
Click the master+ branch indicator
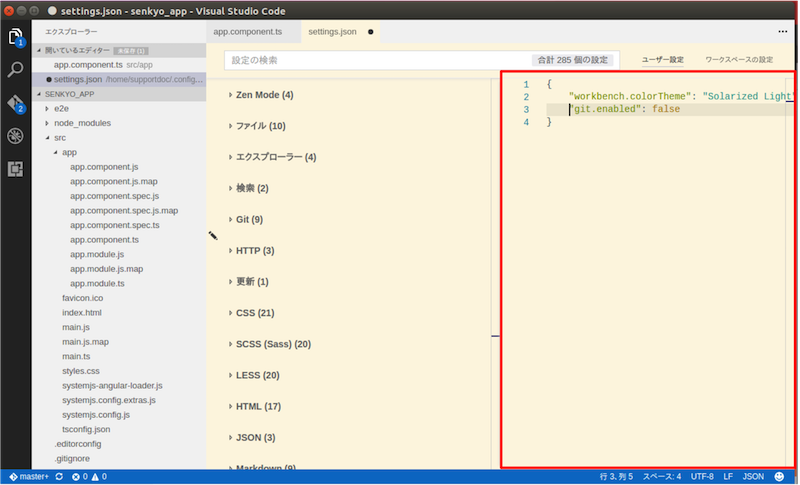click(x=29, y=476)
